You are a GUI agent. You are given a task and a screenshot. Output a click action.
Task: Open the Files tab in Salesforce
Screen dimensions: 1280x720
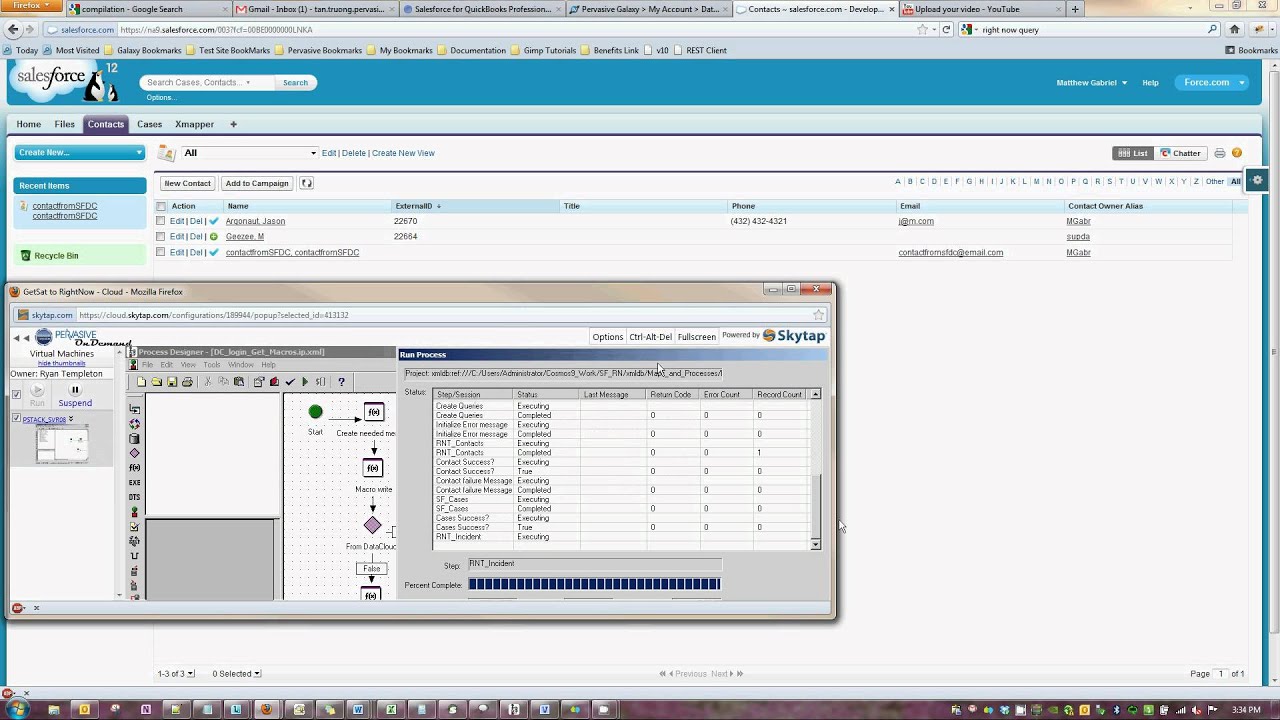[x=65, y=124]
